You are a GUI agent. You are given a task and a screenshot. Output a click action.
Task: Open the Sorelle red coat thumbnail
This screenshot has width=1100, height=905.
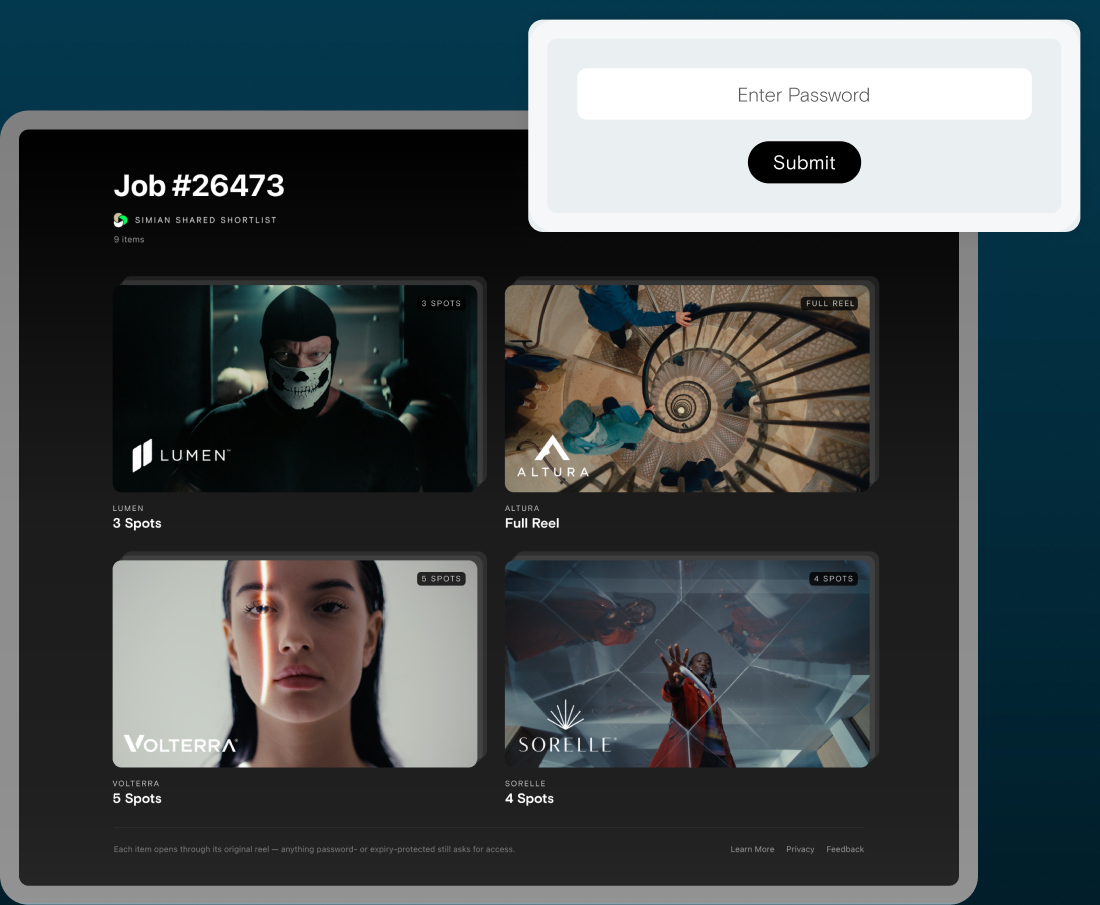687,664
